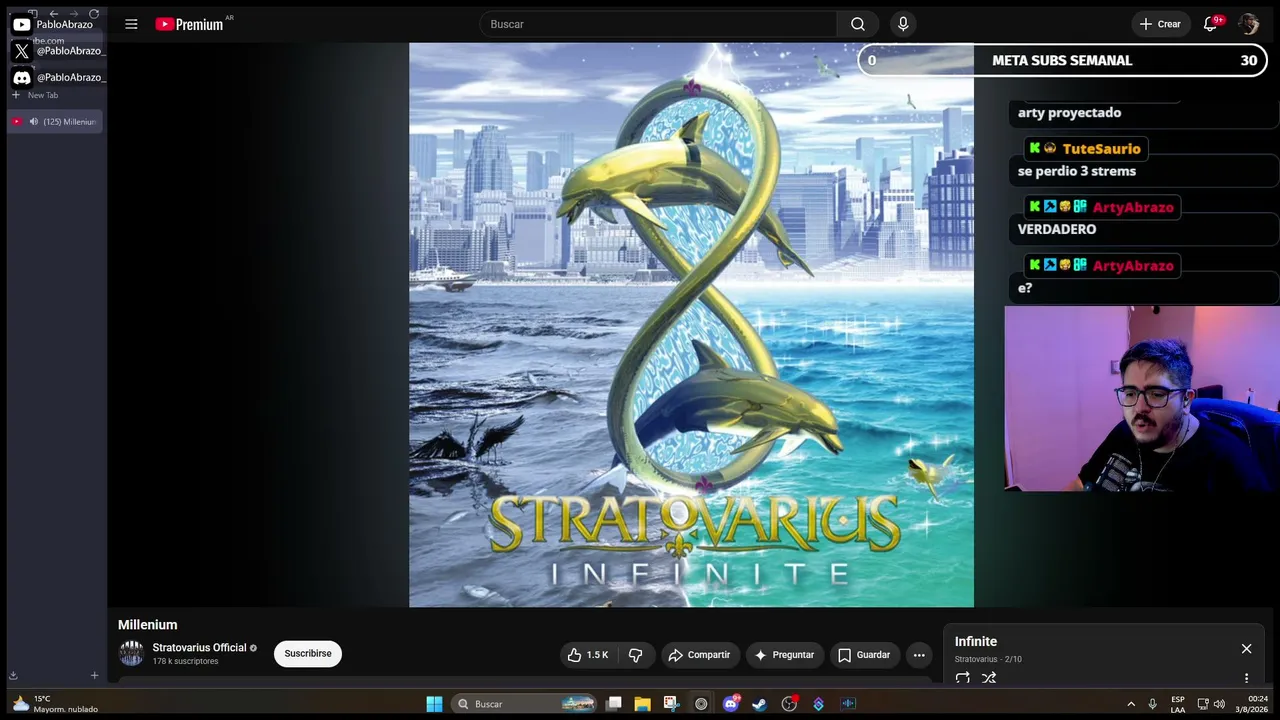This screenshot has height=720, width=1280.
Task: Mute the Millenium tab speaker icon
Action: 33,122
